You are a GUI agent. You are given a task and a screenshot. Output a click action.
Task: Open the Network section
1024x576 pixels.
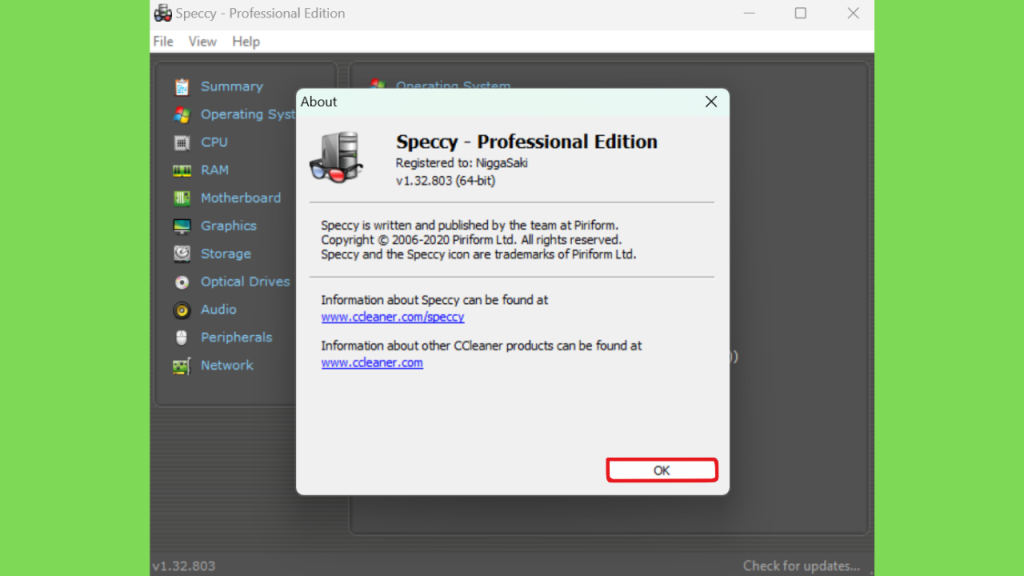pos(227,365)
